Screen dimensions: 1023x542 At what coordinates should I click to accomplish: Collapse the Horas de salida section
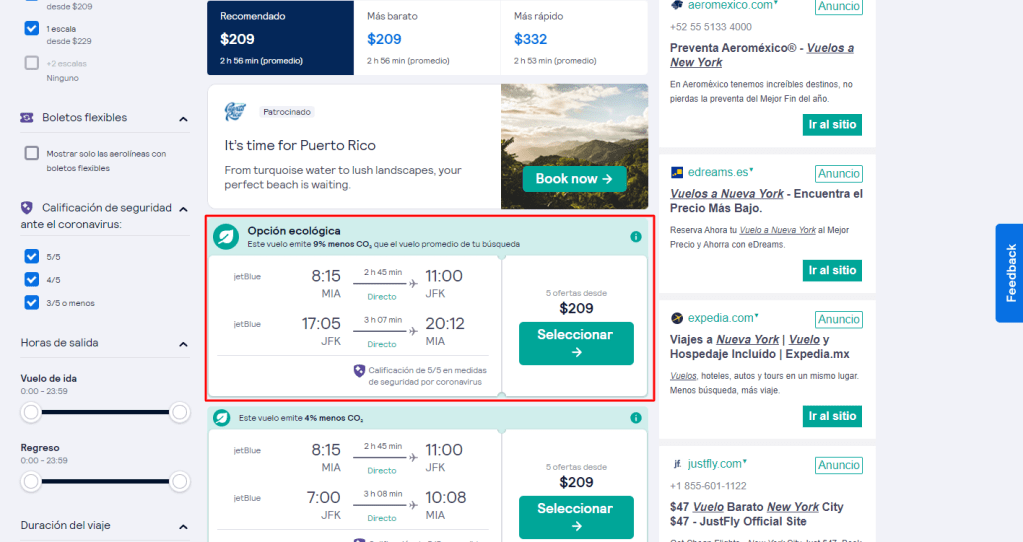point(183,344)
